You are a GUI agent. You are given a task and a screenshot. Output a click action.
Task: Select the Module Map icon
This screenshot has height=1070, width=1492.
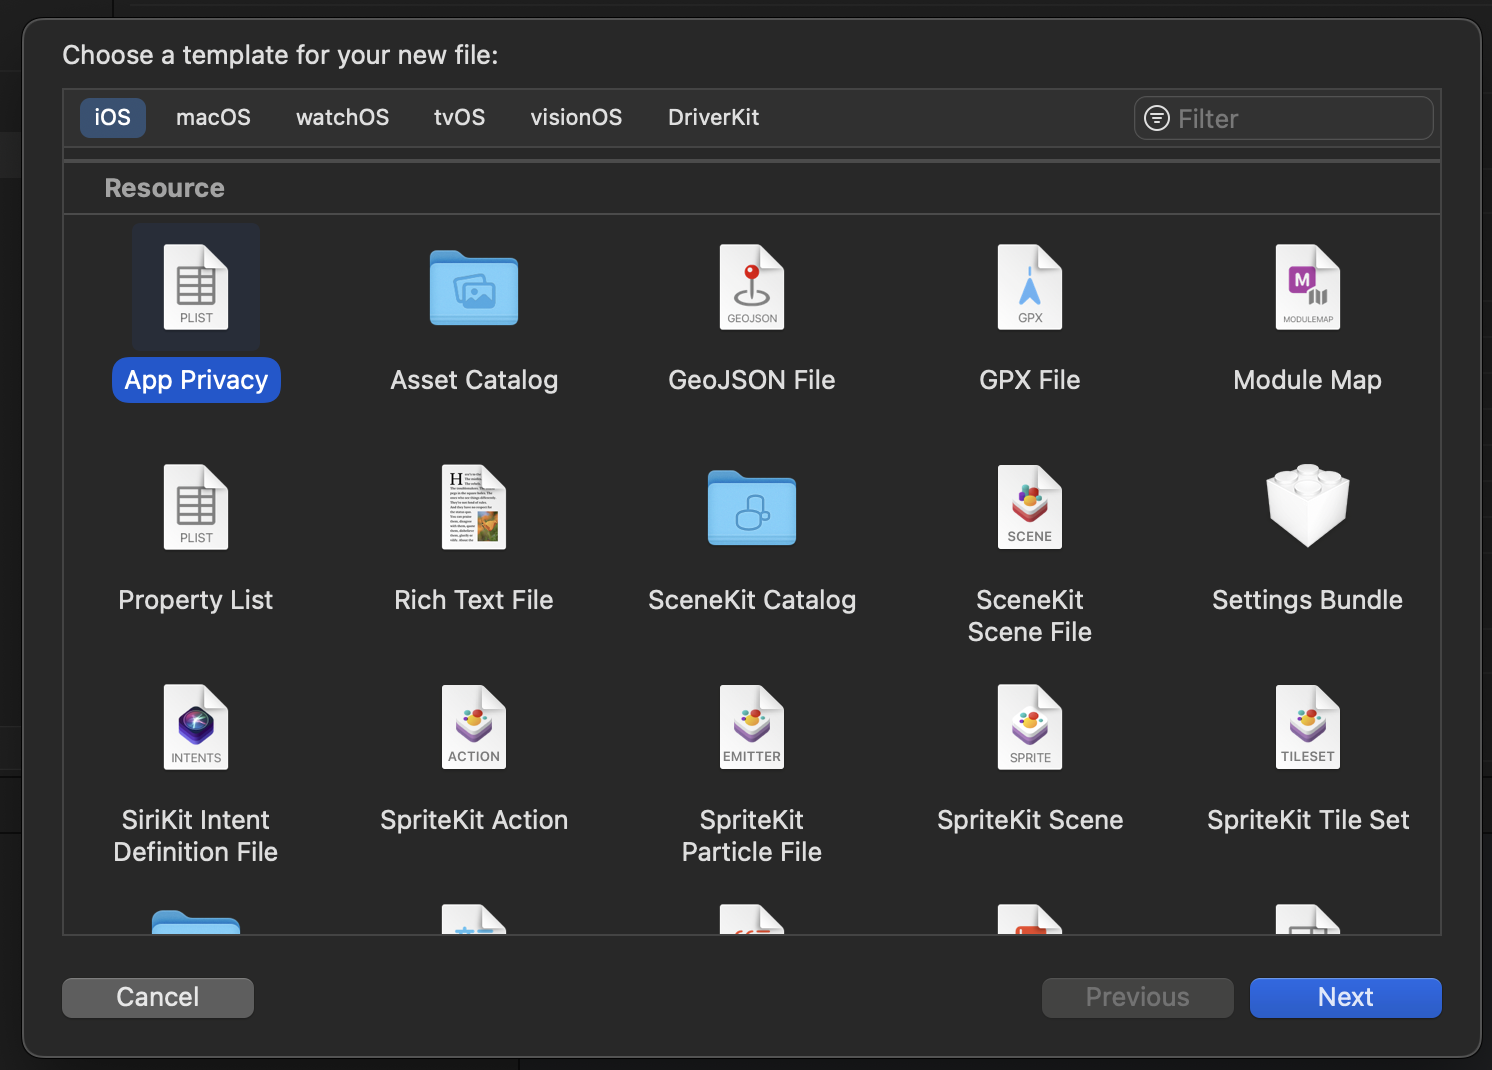coord(1308,288)
